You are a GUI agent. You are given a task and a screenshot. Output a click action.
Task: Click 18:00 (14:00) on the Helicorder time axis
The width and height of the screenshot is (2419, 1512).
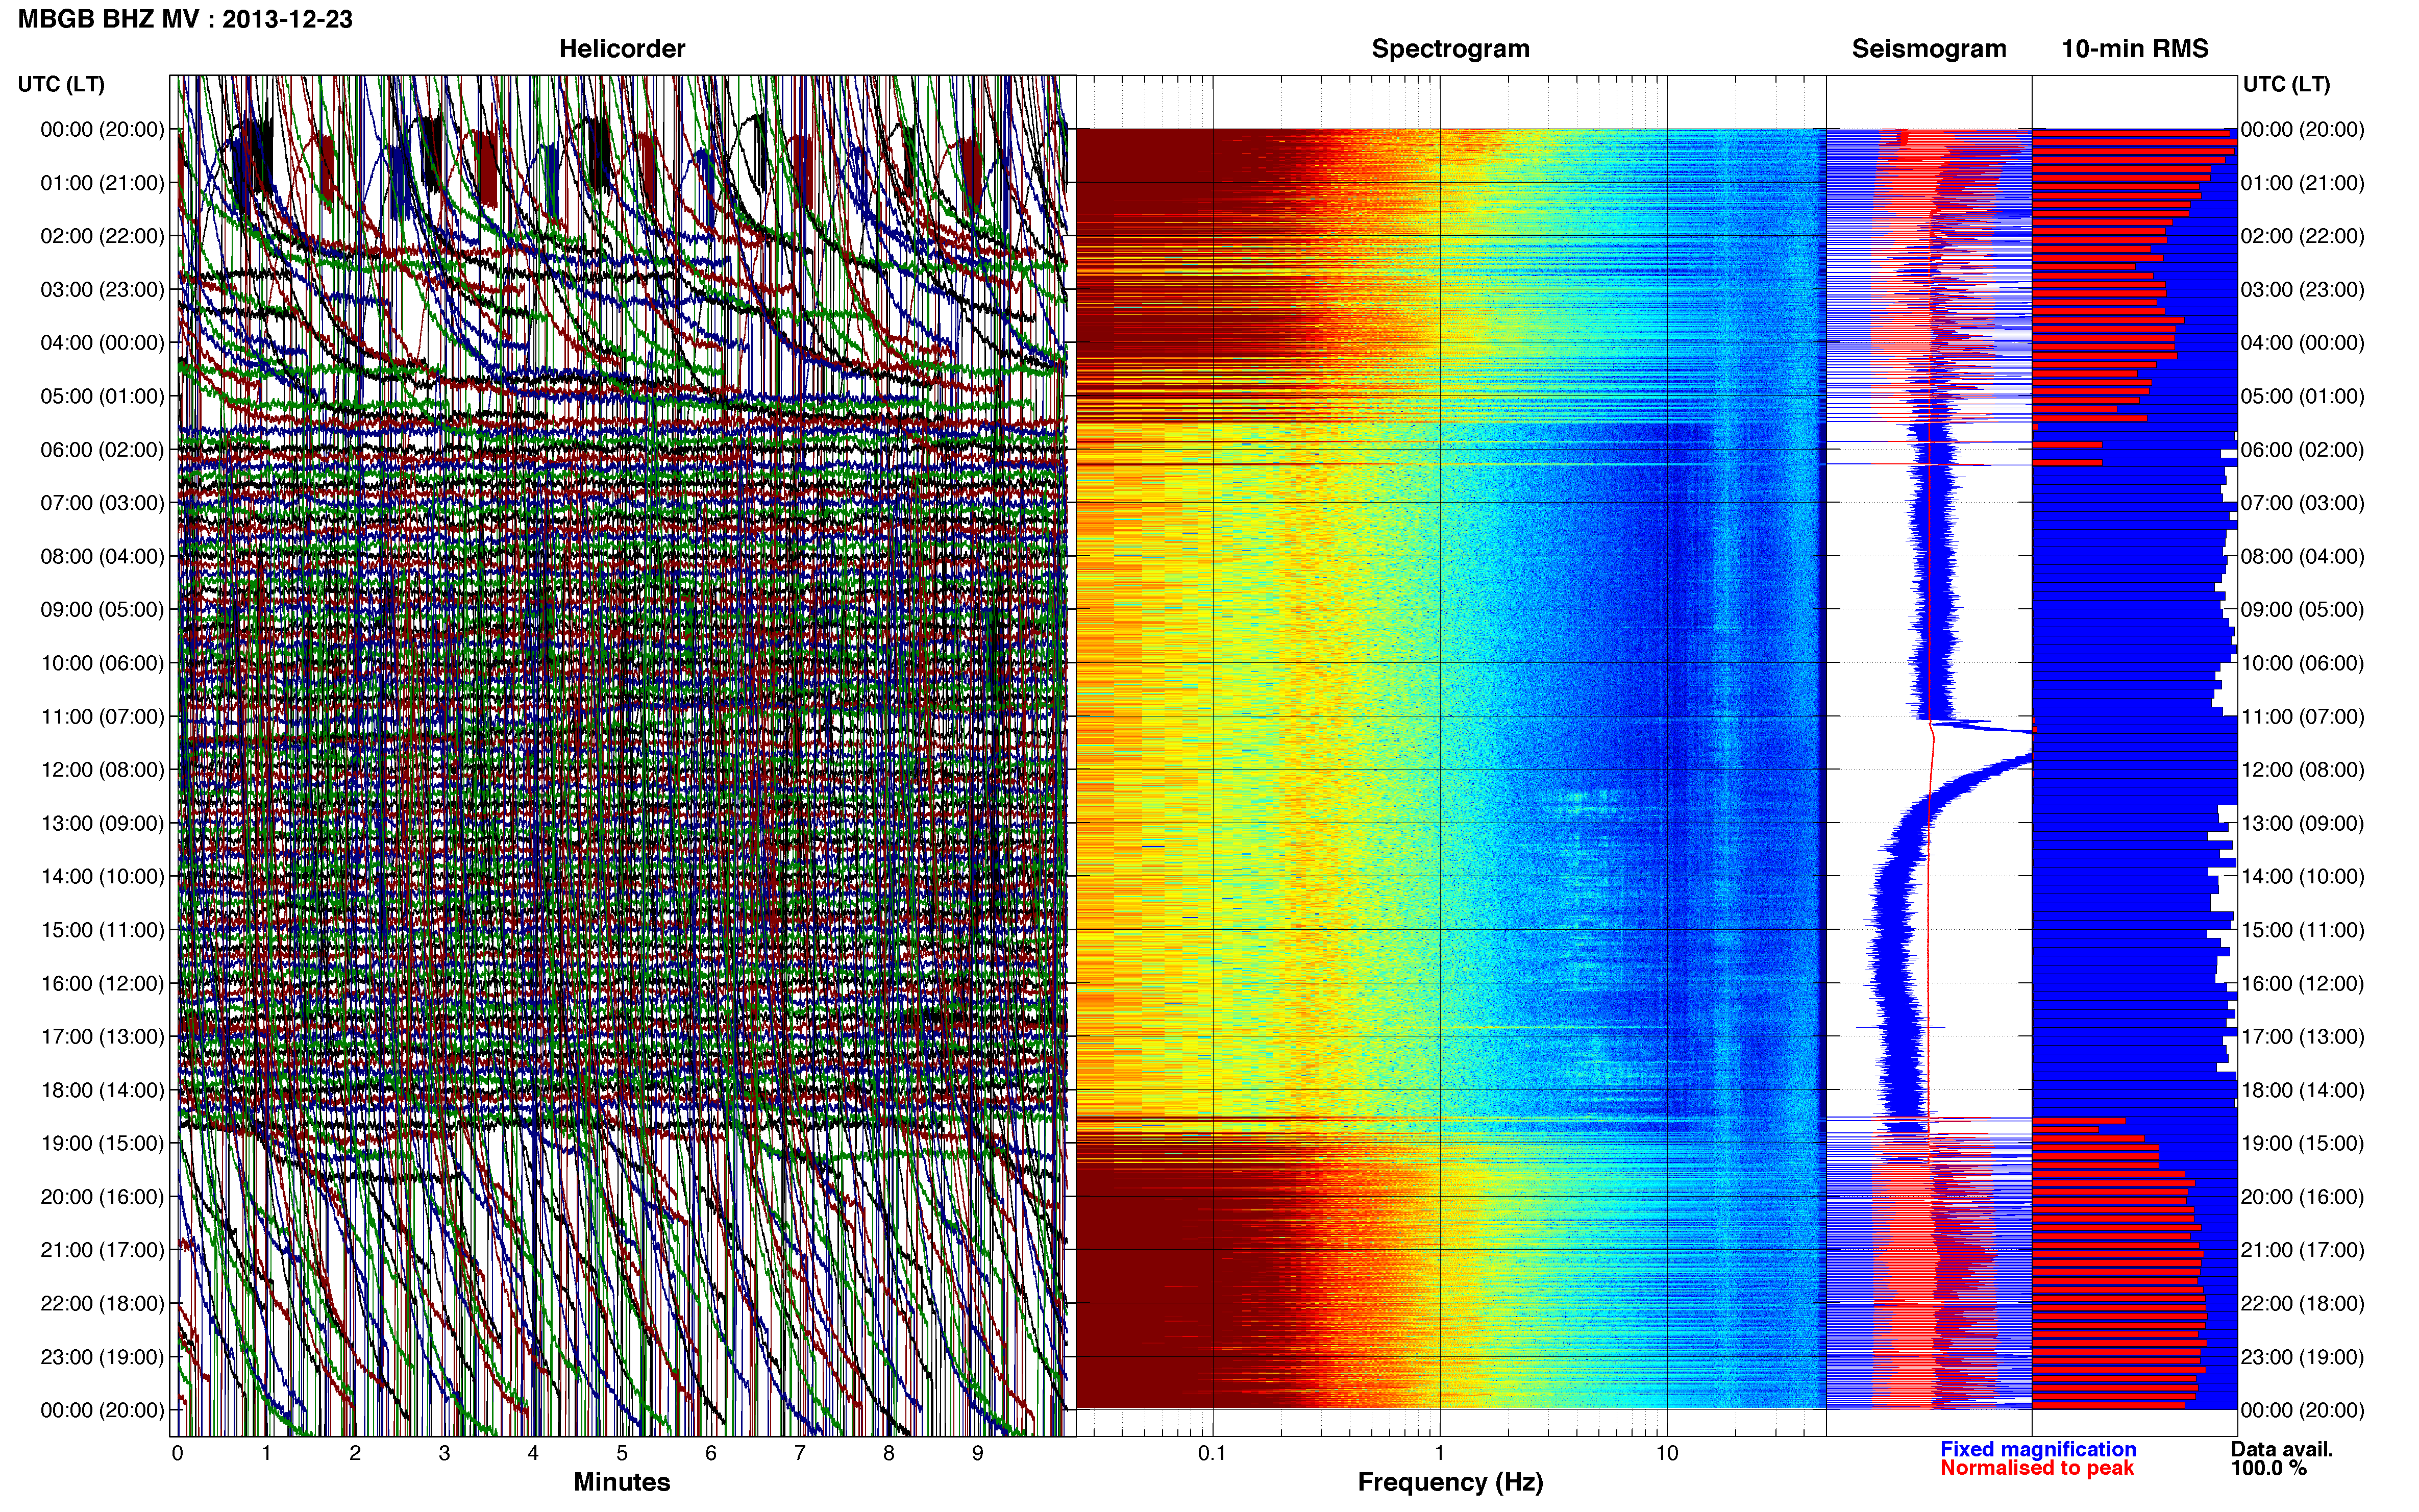102,1090
